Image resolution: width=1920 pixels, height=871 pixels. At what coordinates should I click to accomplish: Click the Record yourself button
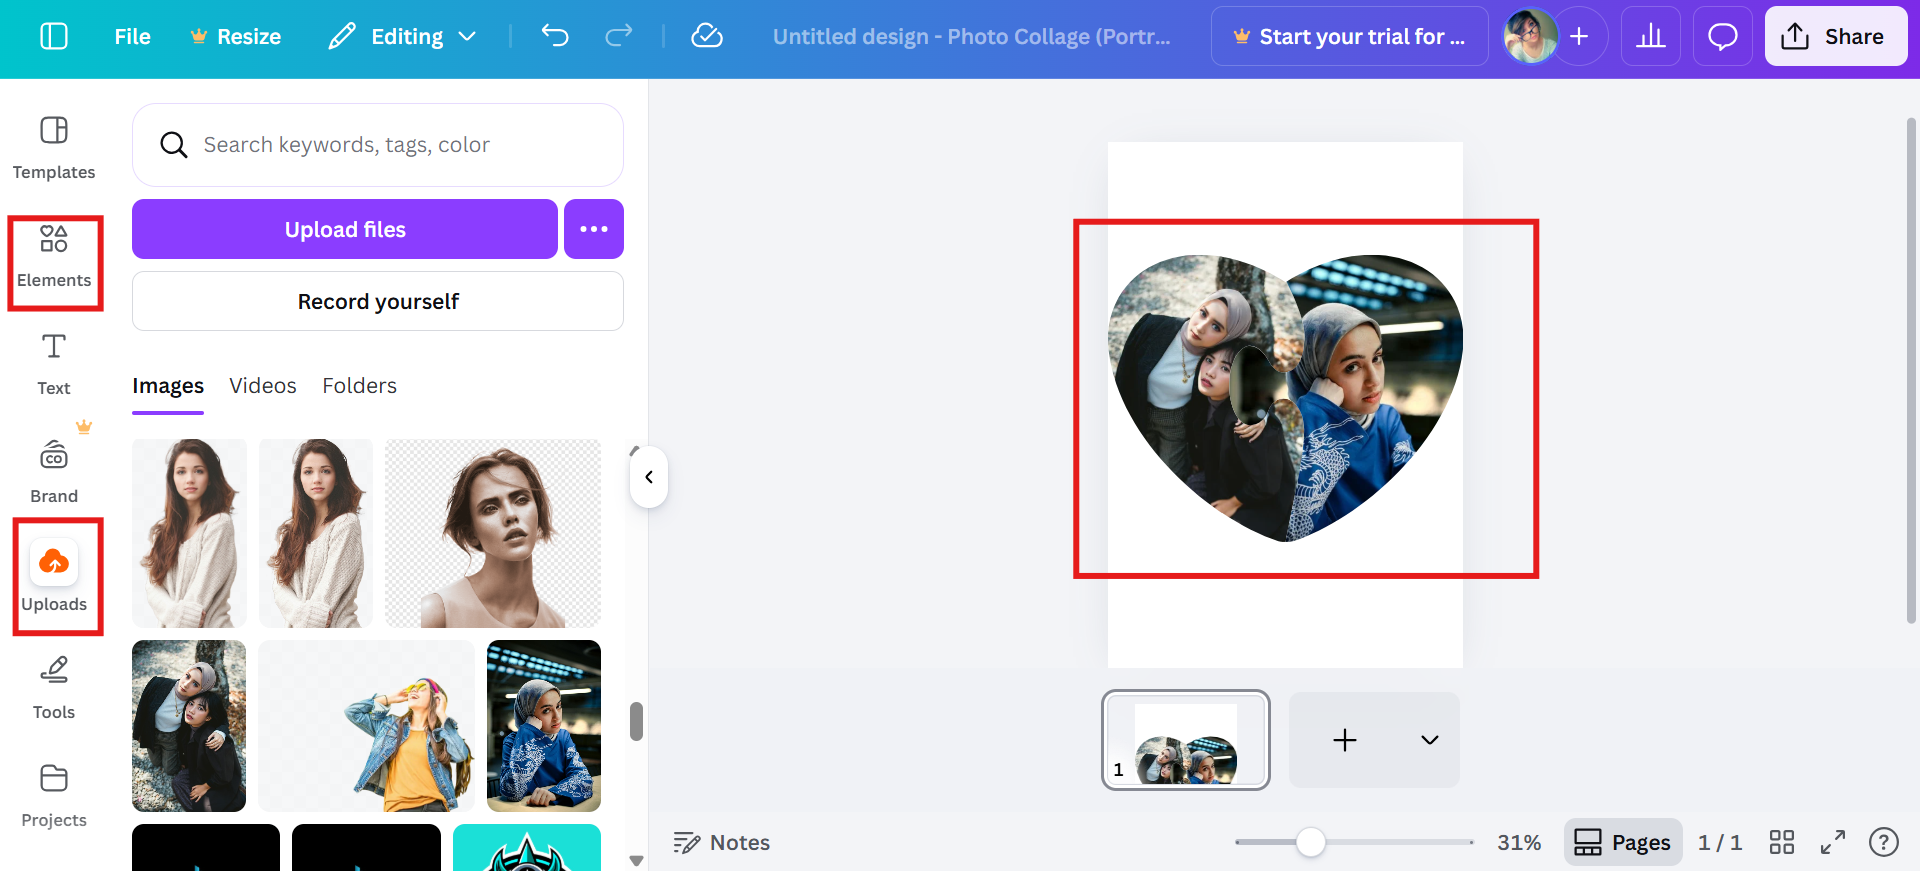click(378, 301)
